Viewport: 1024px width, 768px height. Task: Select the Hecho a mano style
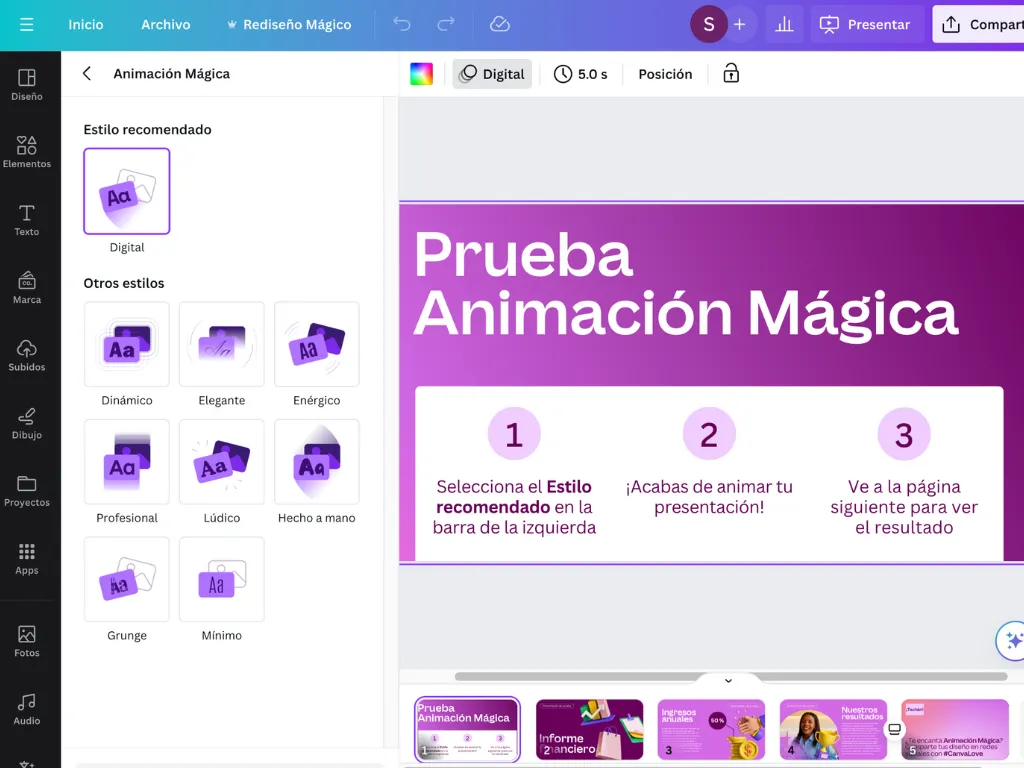[317, 462]
